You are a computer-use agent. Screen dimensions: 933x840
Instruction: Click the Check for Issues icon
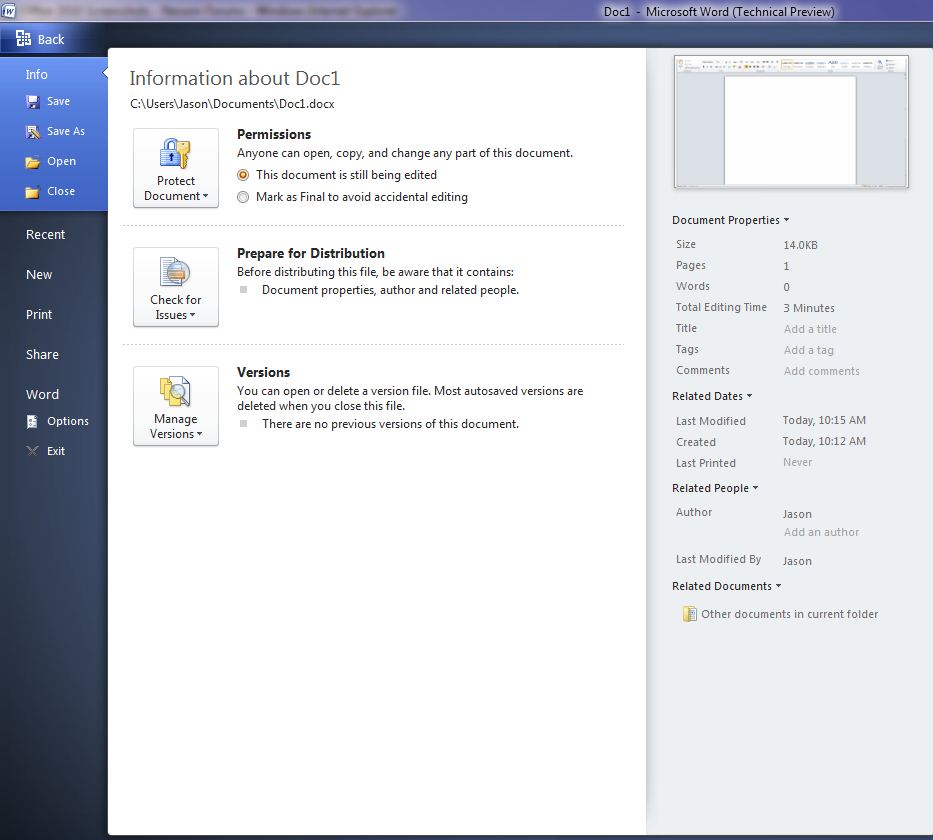click(x=175, y=273)
